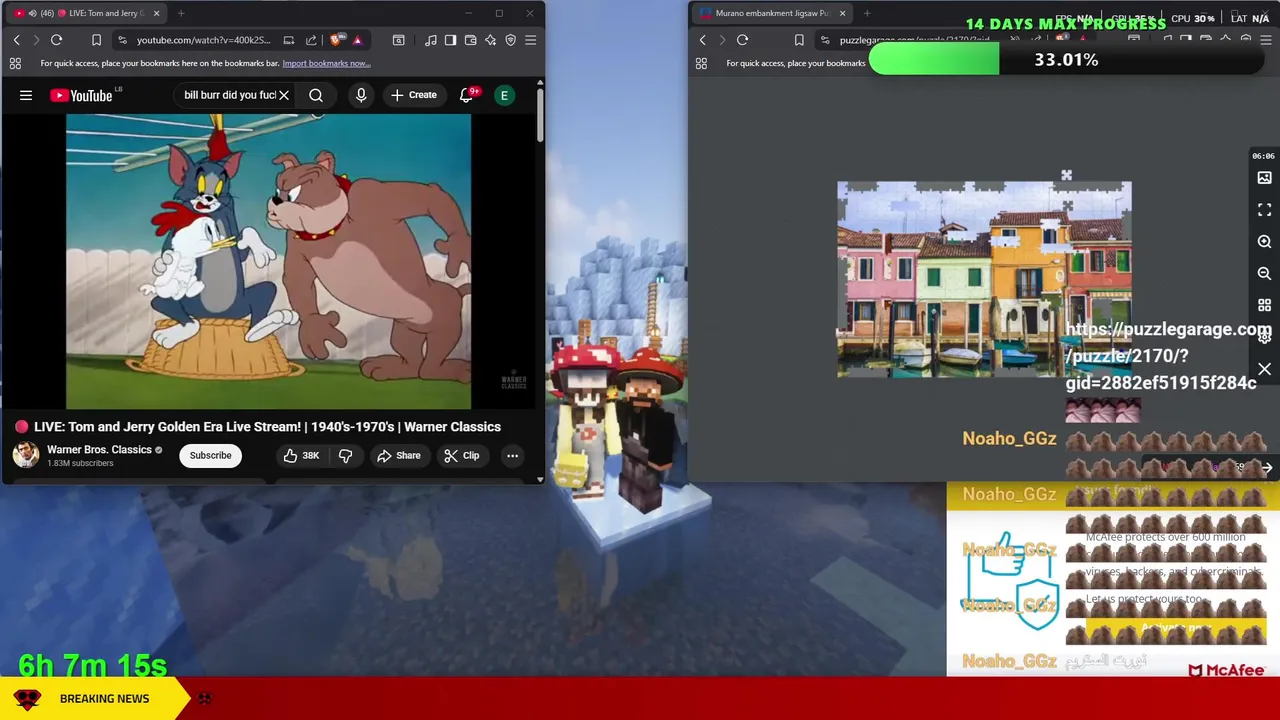Show puzzle preview image icon

click(x=1264, y=178)
